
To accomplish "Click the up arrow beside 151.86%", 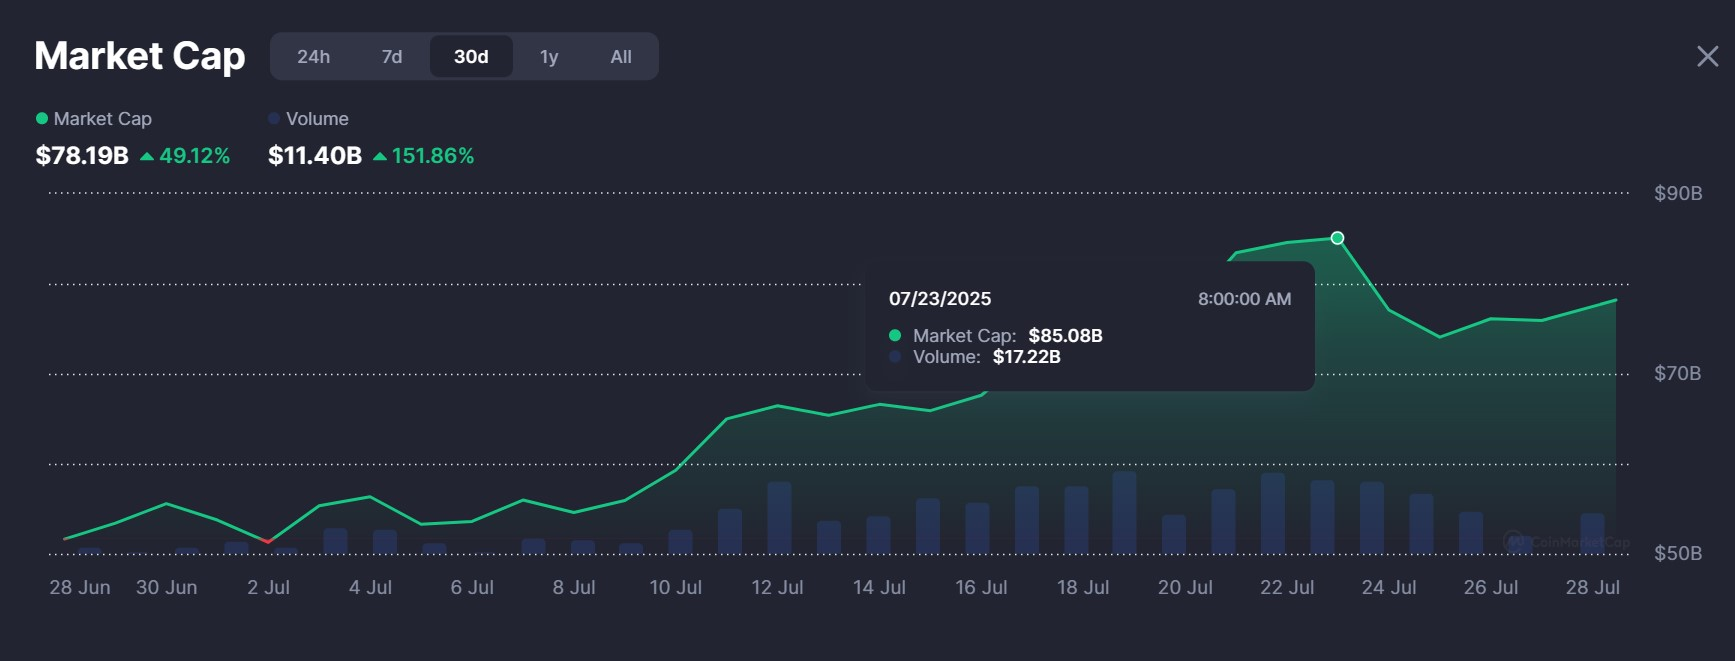I will click(380, 156).
